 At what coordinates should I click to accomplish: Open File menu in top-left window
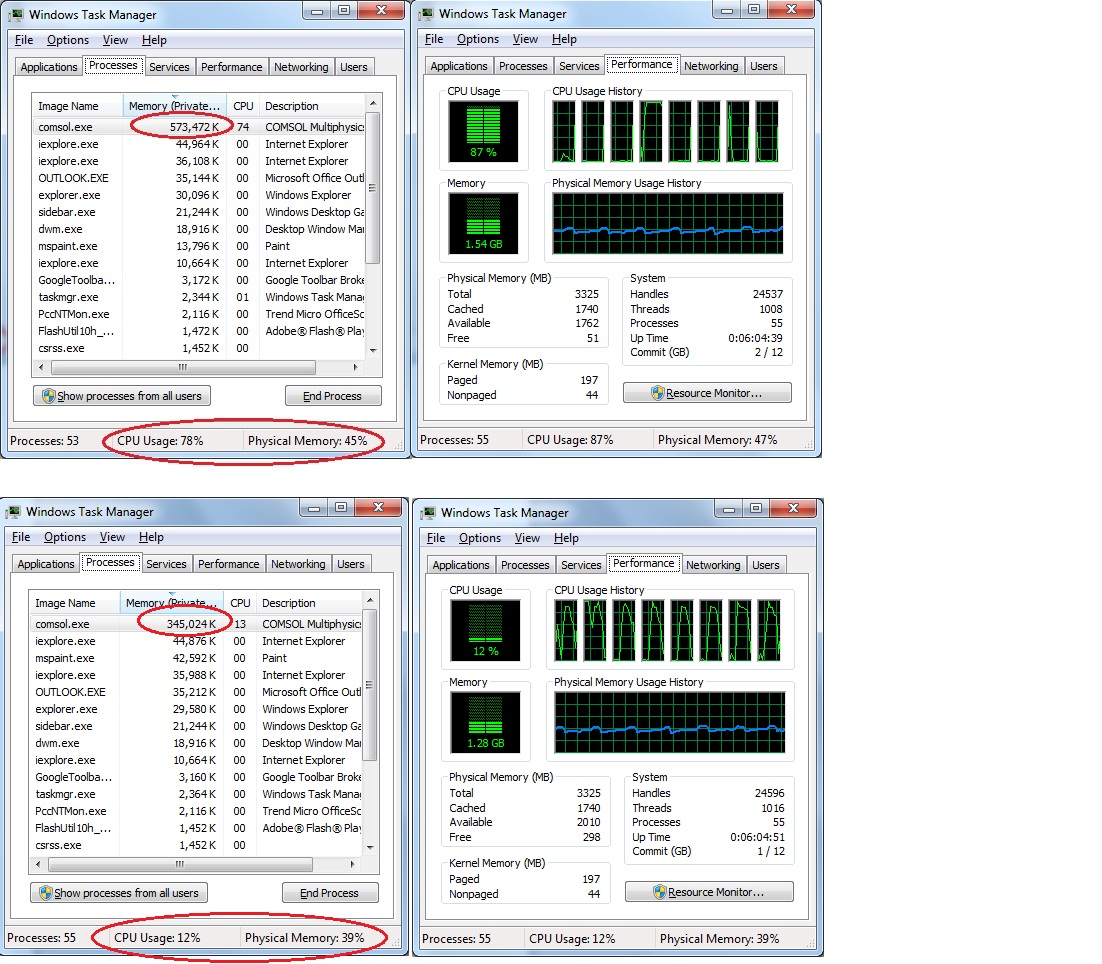(x=24, y=40)
